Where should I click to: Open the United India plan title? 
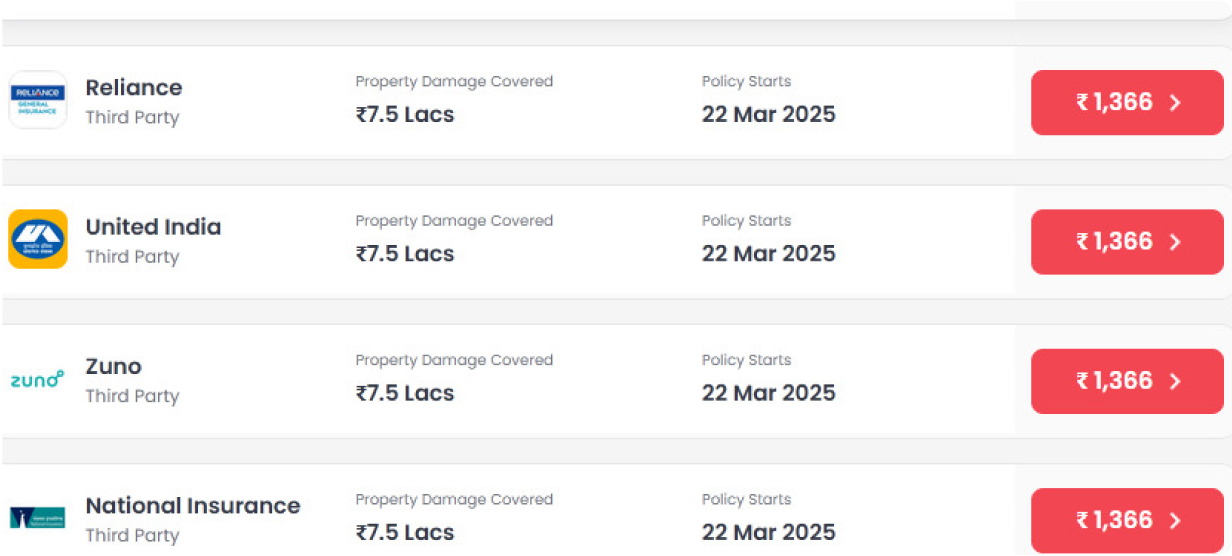pos(153,227)
